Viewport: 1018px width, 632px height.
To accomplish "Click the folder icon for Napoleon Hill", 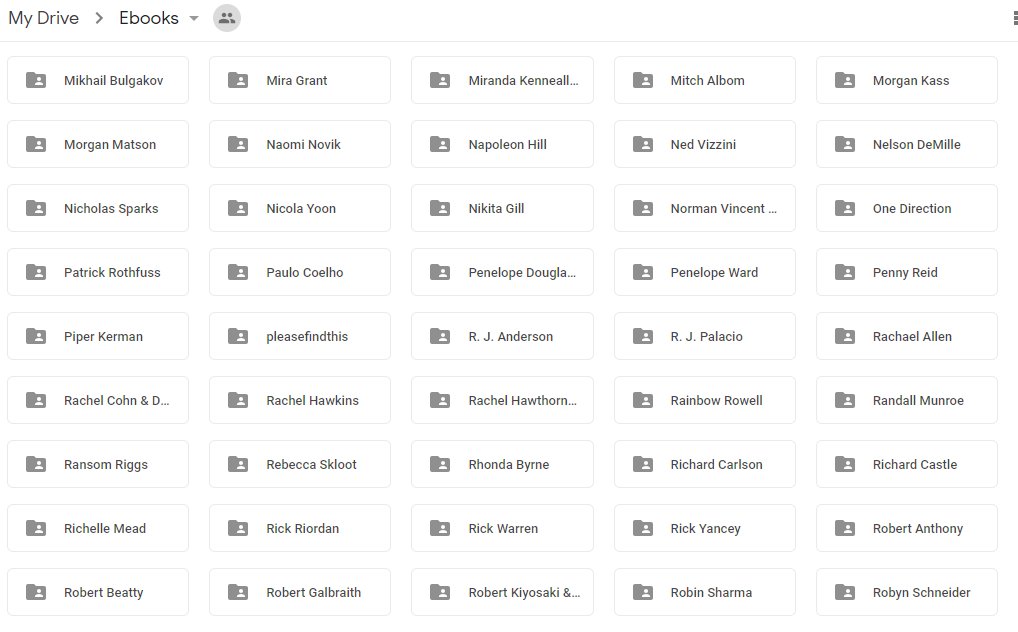I will [x=440, y=144].
